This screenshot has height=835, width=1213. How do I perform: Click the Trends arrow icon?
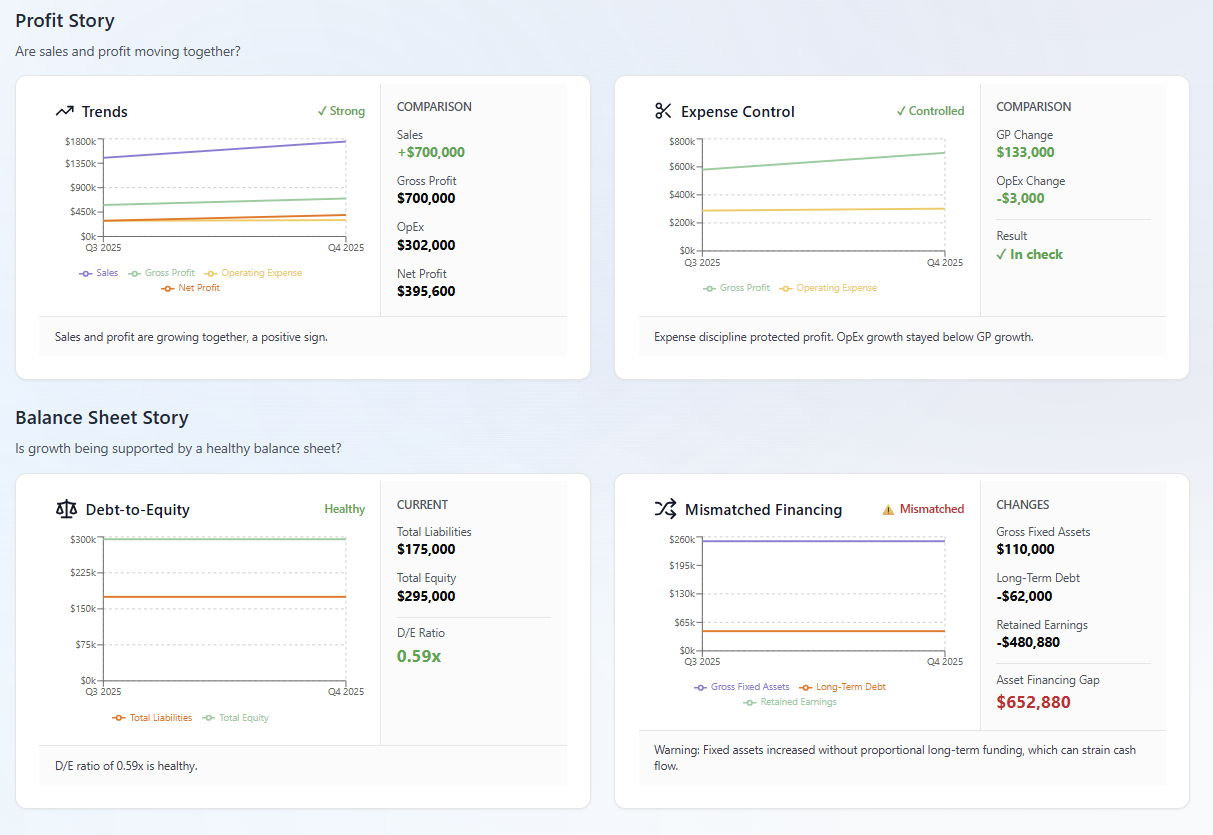pyautogui.click(x=65, y=111)
